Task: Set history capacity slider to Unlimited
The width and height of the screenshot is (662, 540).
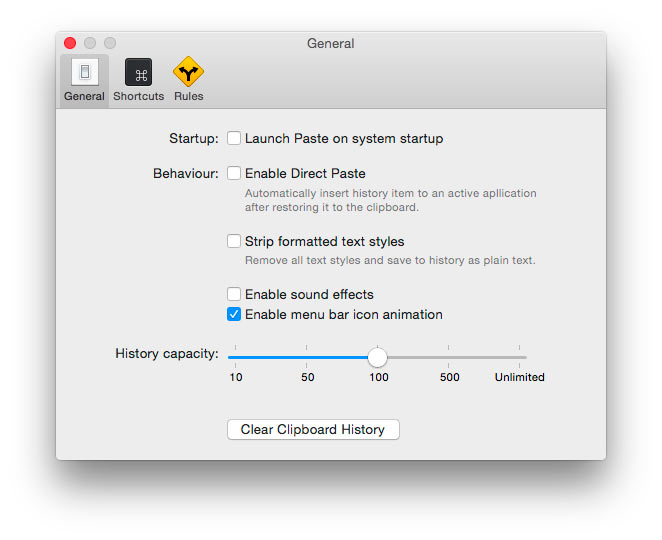Action: pyautogui.click(x=519, y=357)
